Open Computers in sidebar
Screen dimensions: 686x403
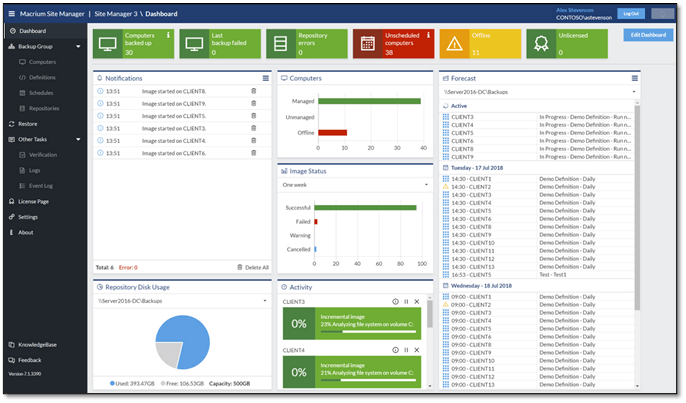coord(42,62)
